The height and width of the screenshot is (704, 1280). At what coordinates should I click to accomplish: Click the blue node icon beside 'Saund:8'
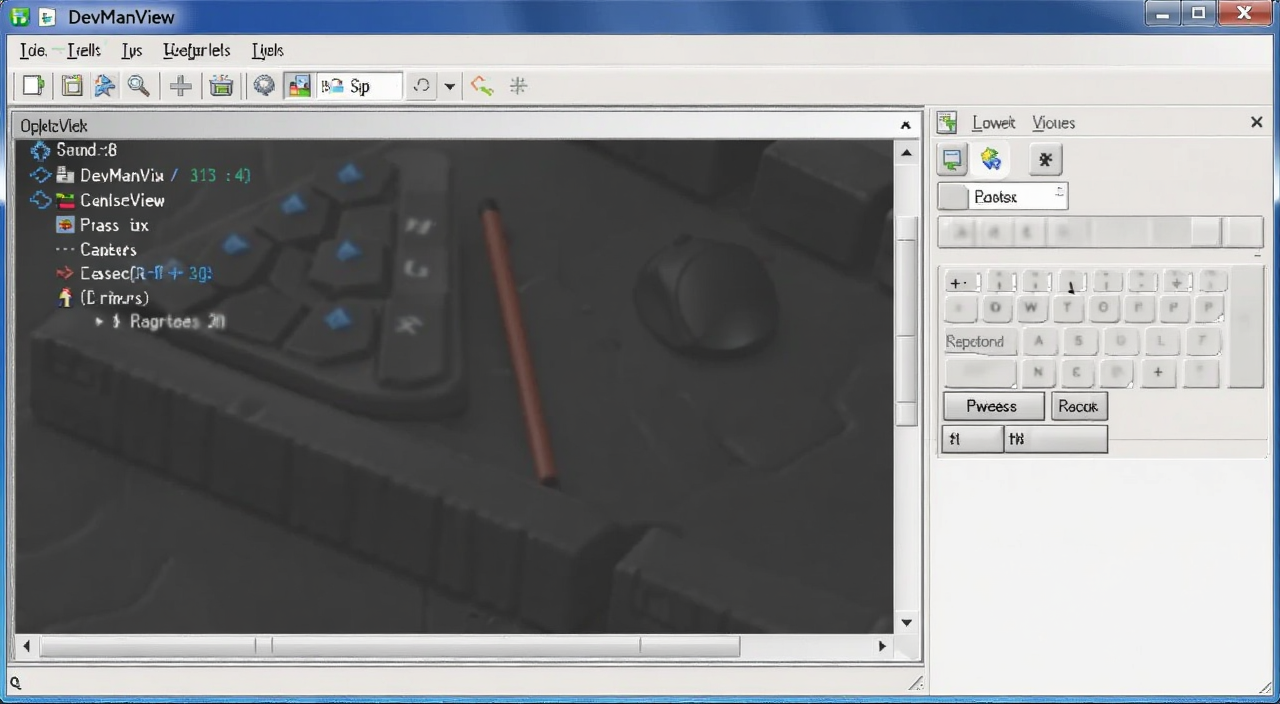(40, 150)
